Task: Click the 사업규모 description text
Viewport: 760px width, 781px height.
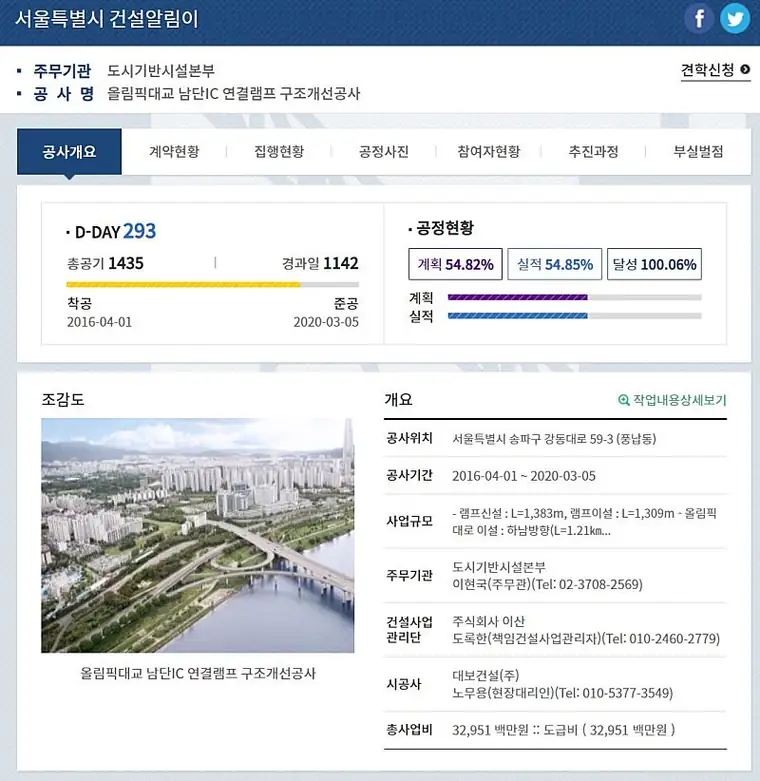Action: coord(584,521)
